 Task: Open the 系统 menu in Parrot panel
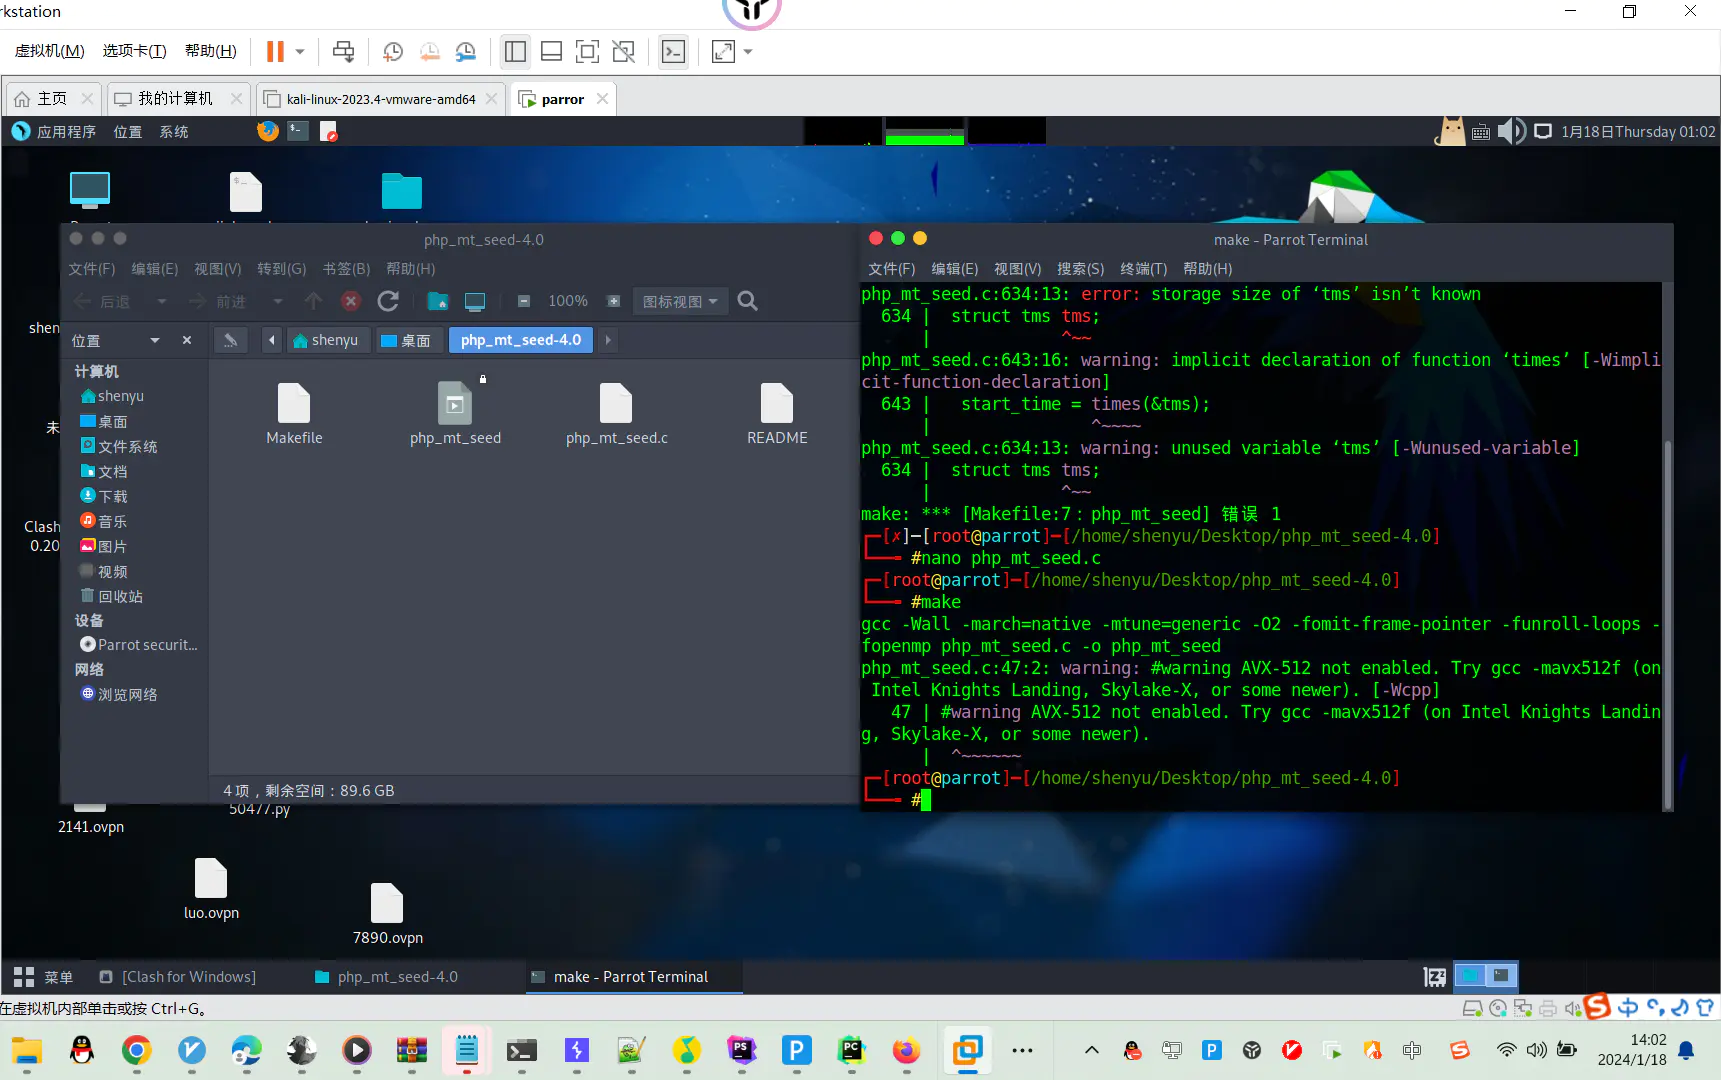[173, 132]
